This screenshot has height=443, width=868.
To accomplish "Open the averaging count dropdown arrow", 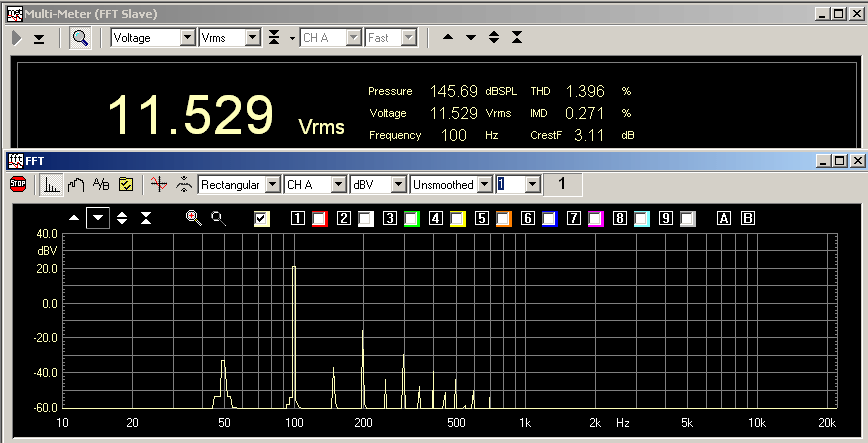I will [x=533, y=184].
